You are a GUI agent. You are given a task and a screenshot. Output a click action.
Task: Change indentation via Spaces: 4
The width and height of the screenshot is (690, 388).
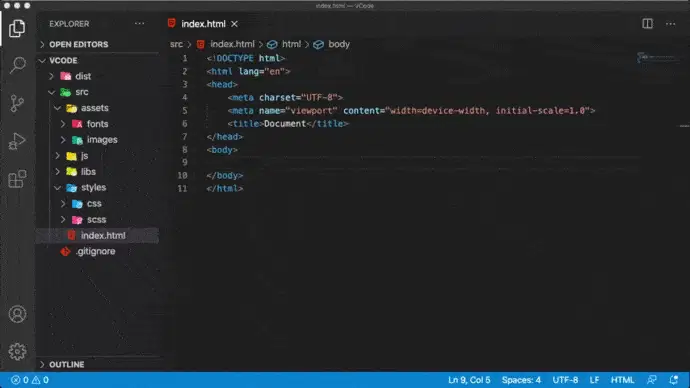pyautogui.click(x=521, y=380)
